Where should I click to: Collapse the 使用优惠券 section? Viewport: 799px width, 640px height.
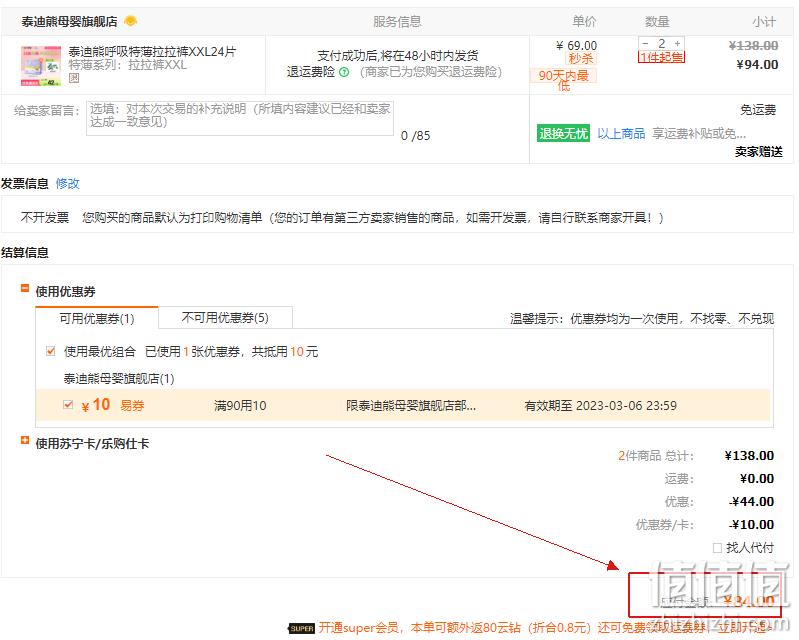[x=24, y=288]
